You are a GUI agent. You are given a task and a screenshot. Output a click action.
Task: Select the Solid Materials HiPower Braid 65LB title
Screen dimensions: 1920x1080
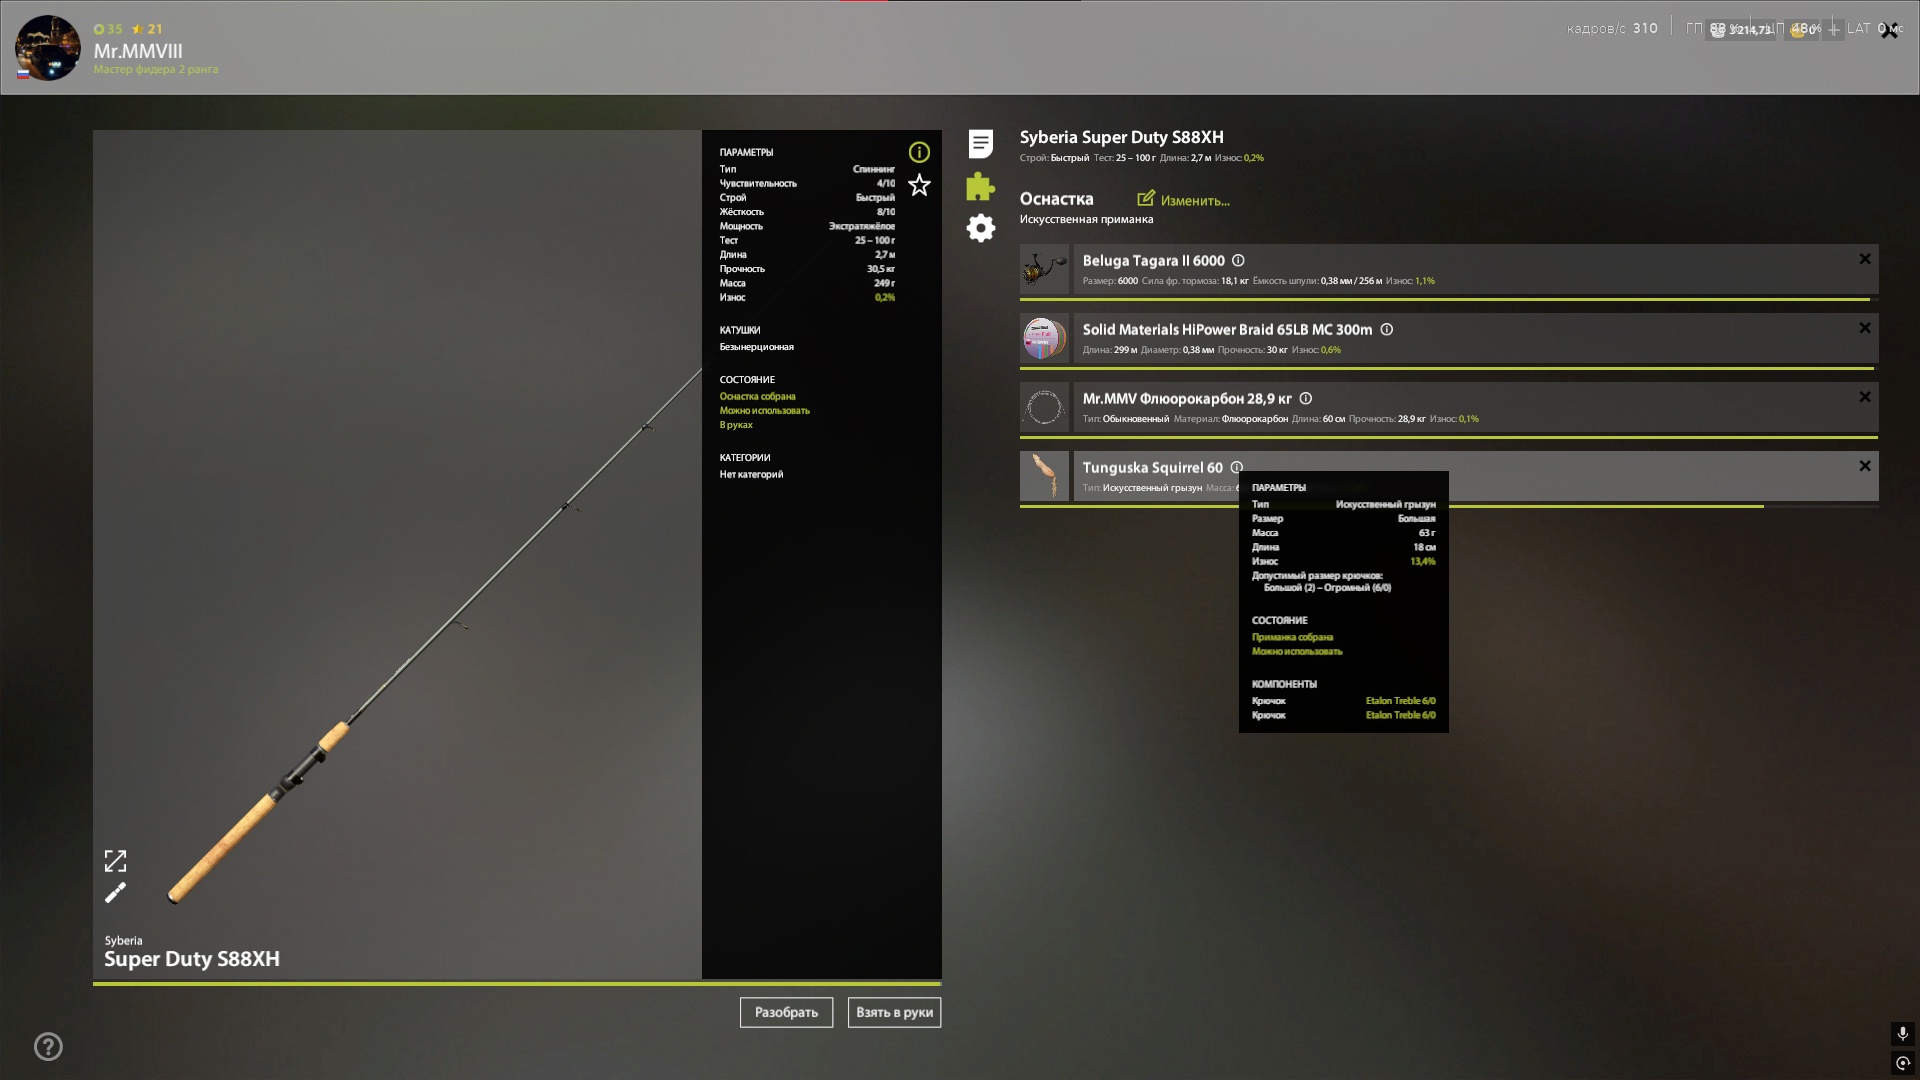(1227, 330)
